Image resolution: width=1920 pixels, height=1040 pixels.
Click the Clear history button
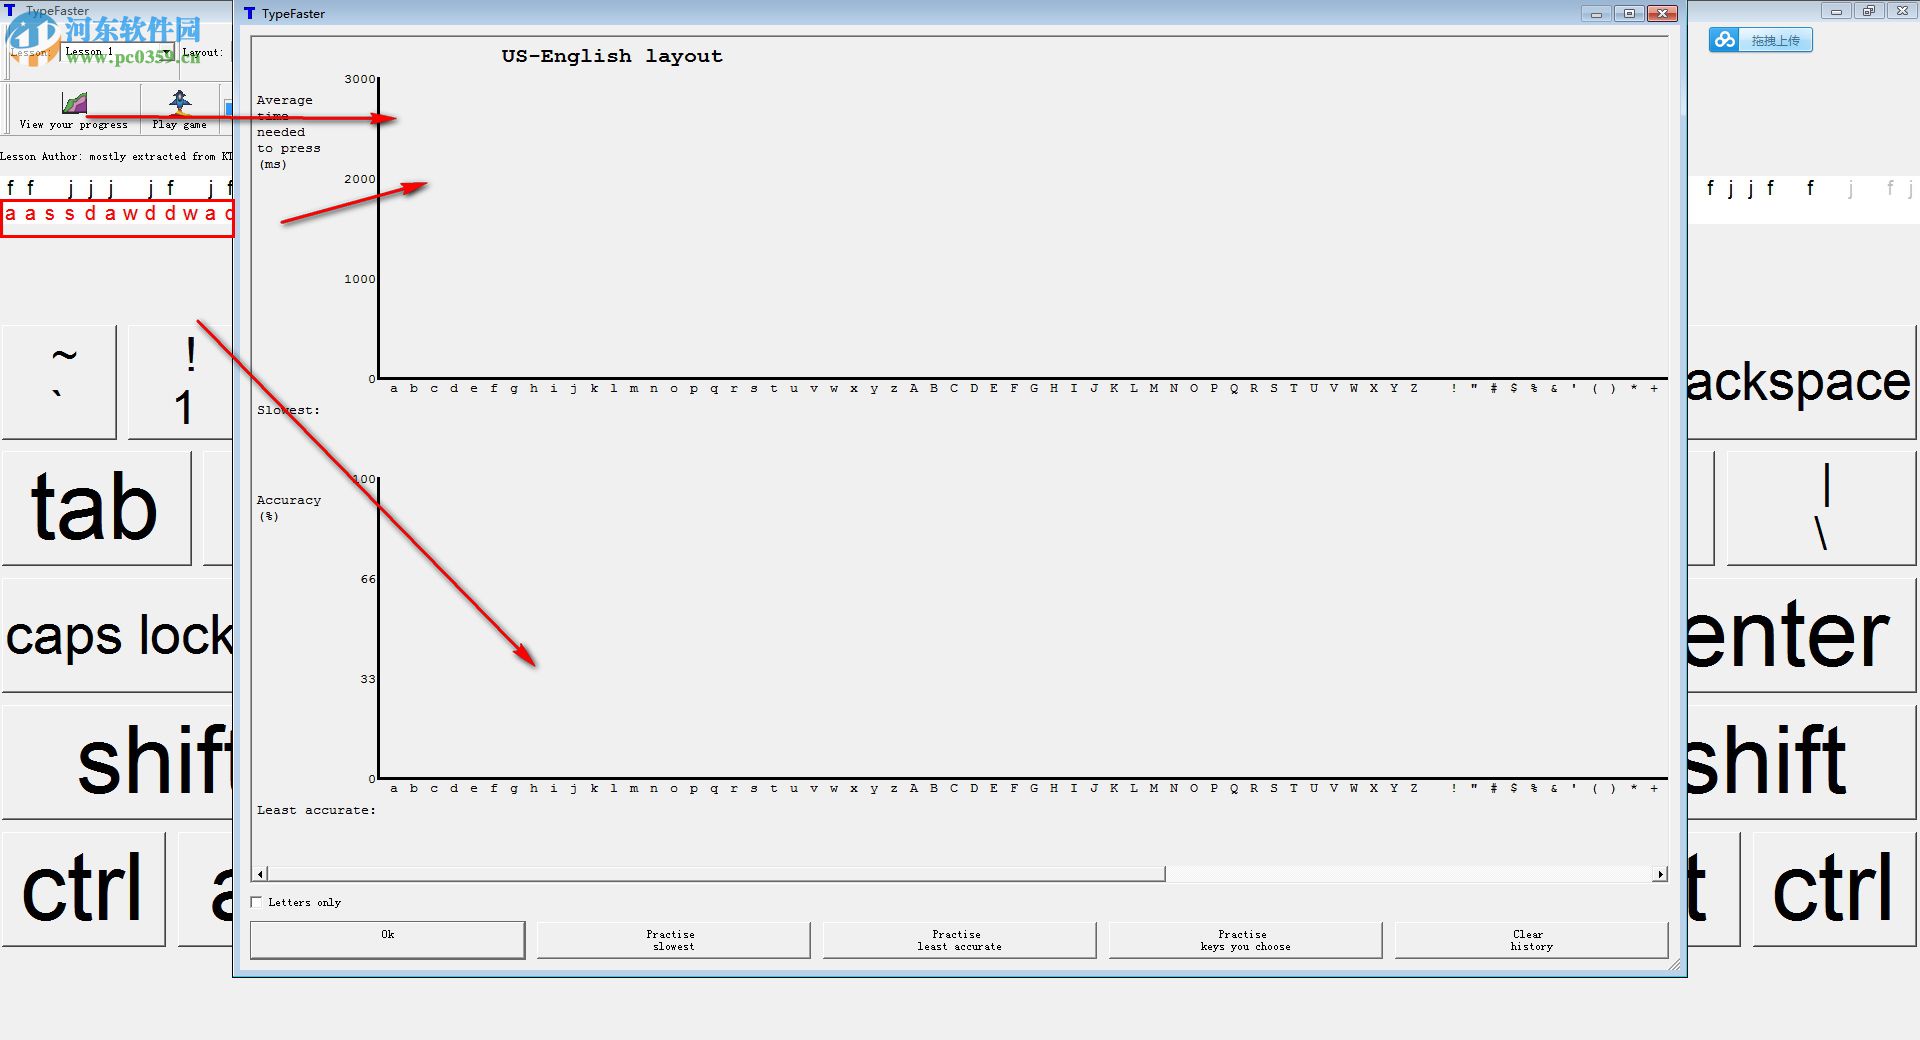(1531, 940)
